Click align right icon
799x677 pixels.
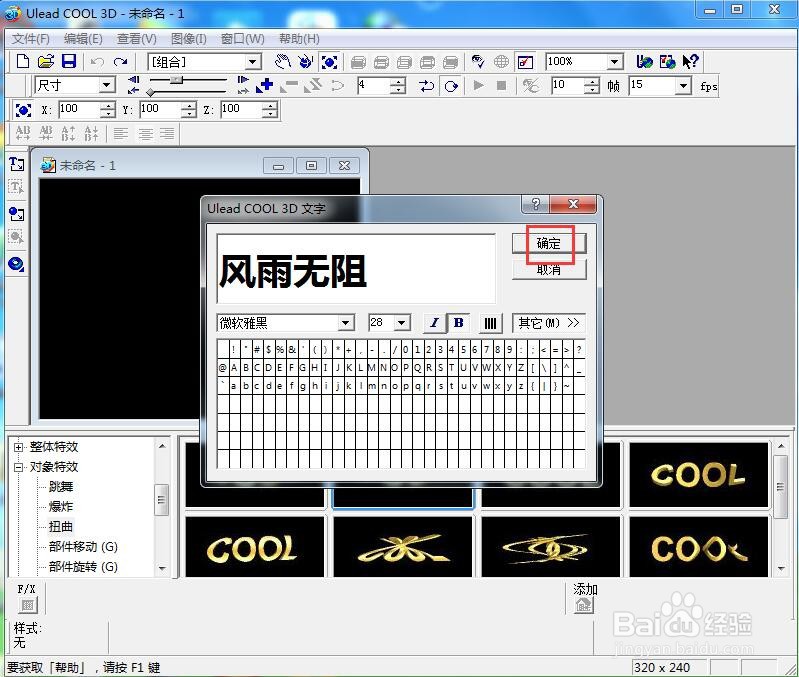click(167, 133)
